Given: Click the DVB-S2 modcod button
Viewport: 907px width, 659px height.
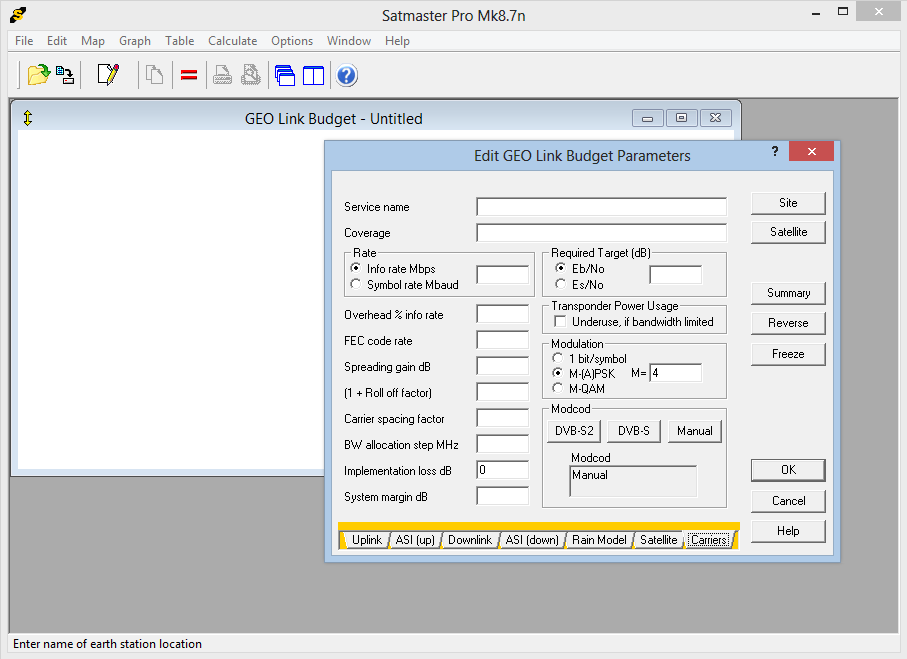Looking at the screenshot, I should (574, 432).
